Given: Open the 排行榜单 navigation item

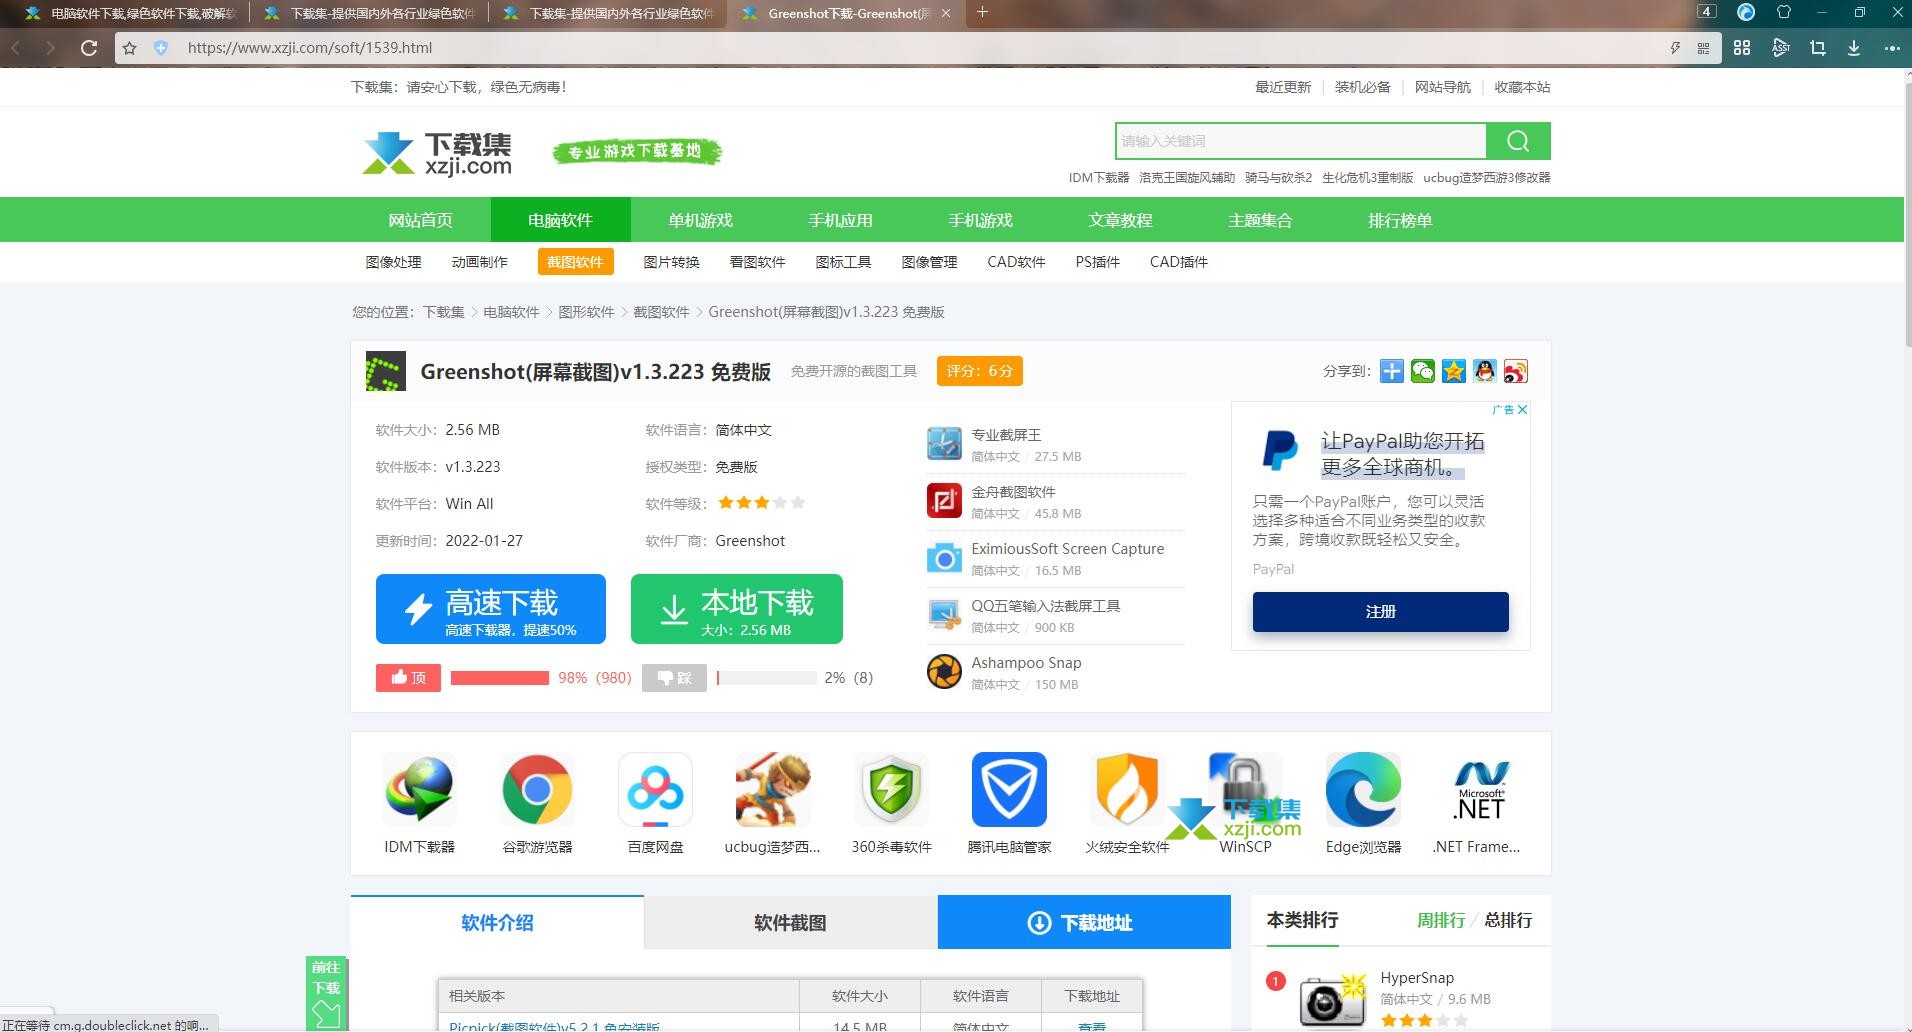Looking at the screenshot, I should coord(1400,220).
